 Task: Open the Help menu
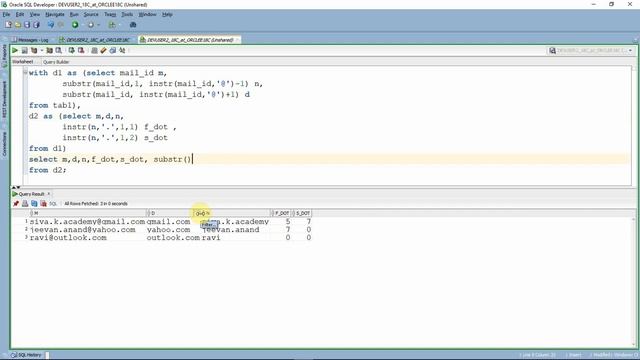167,14
